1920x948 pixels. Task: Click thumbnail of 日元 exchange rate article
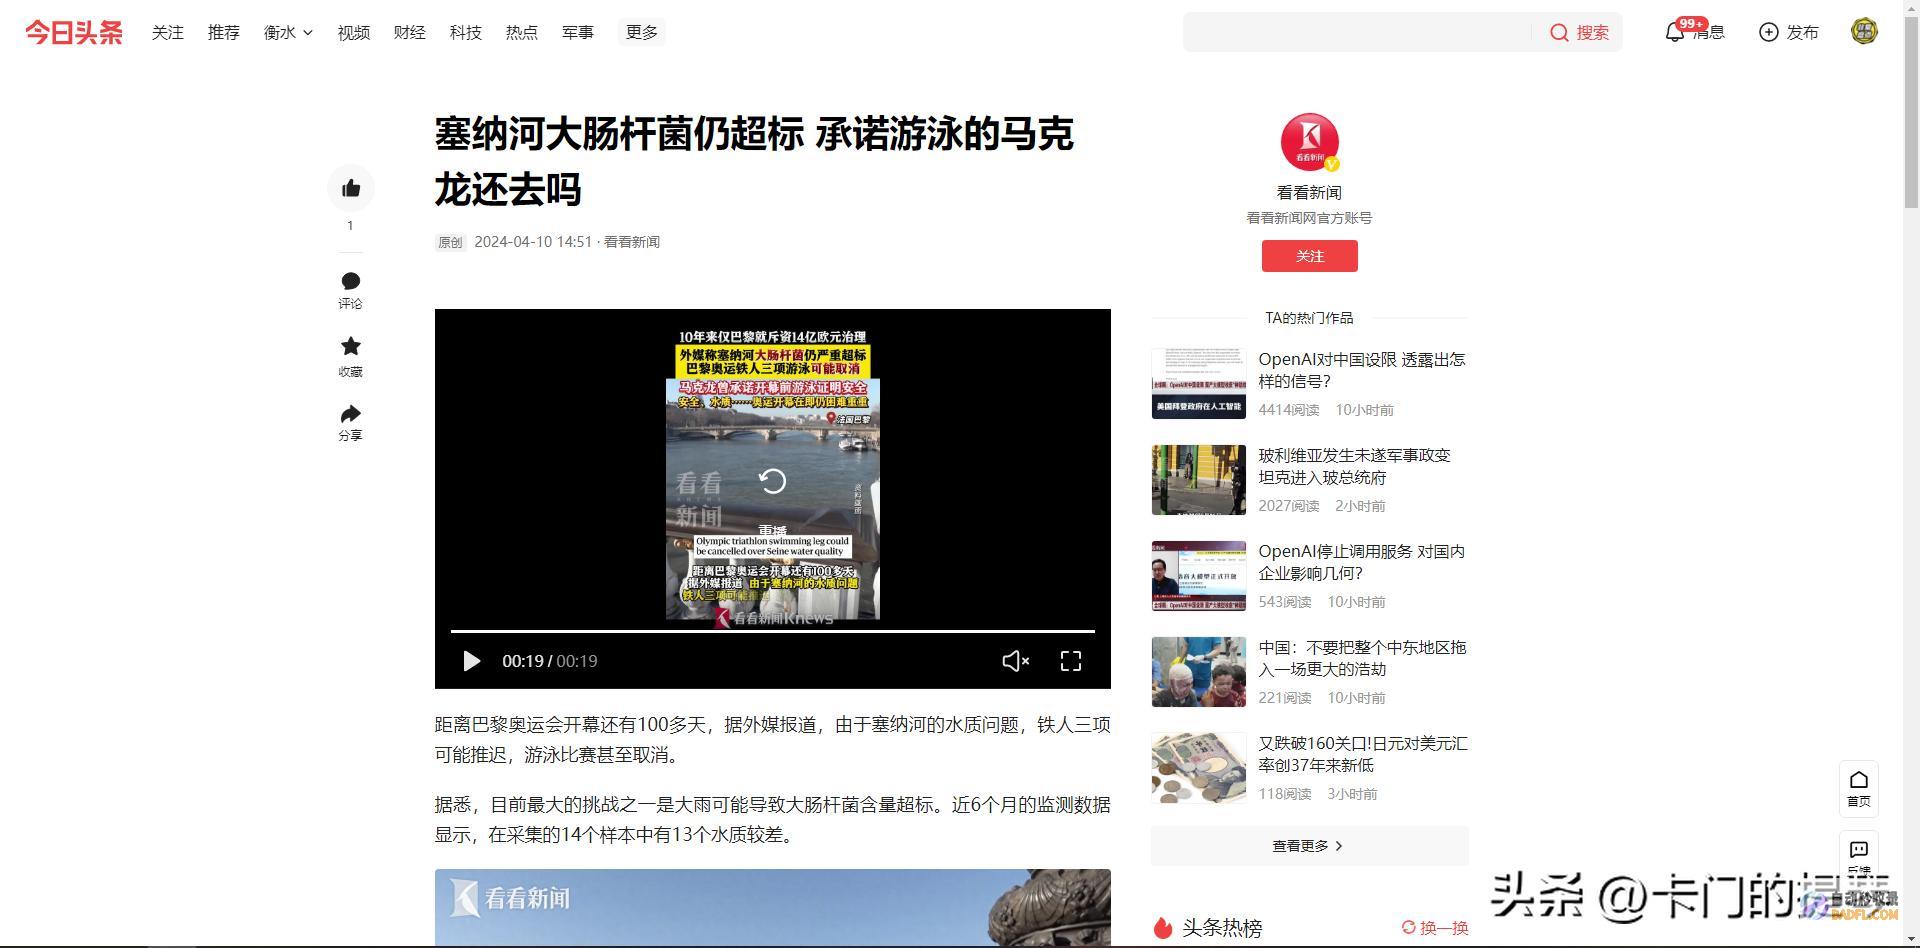[x=1199, y=768]
